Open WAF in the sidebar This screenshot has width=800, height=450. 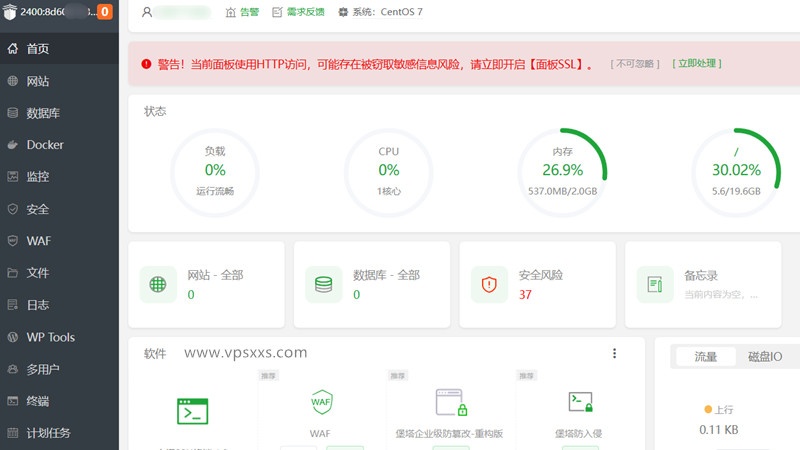point(39,241)
